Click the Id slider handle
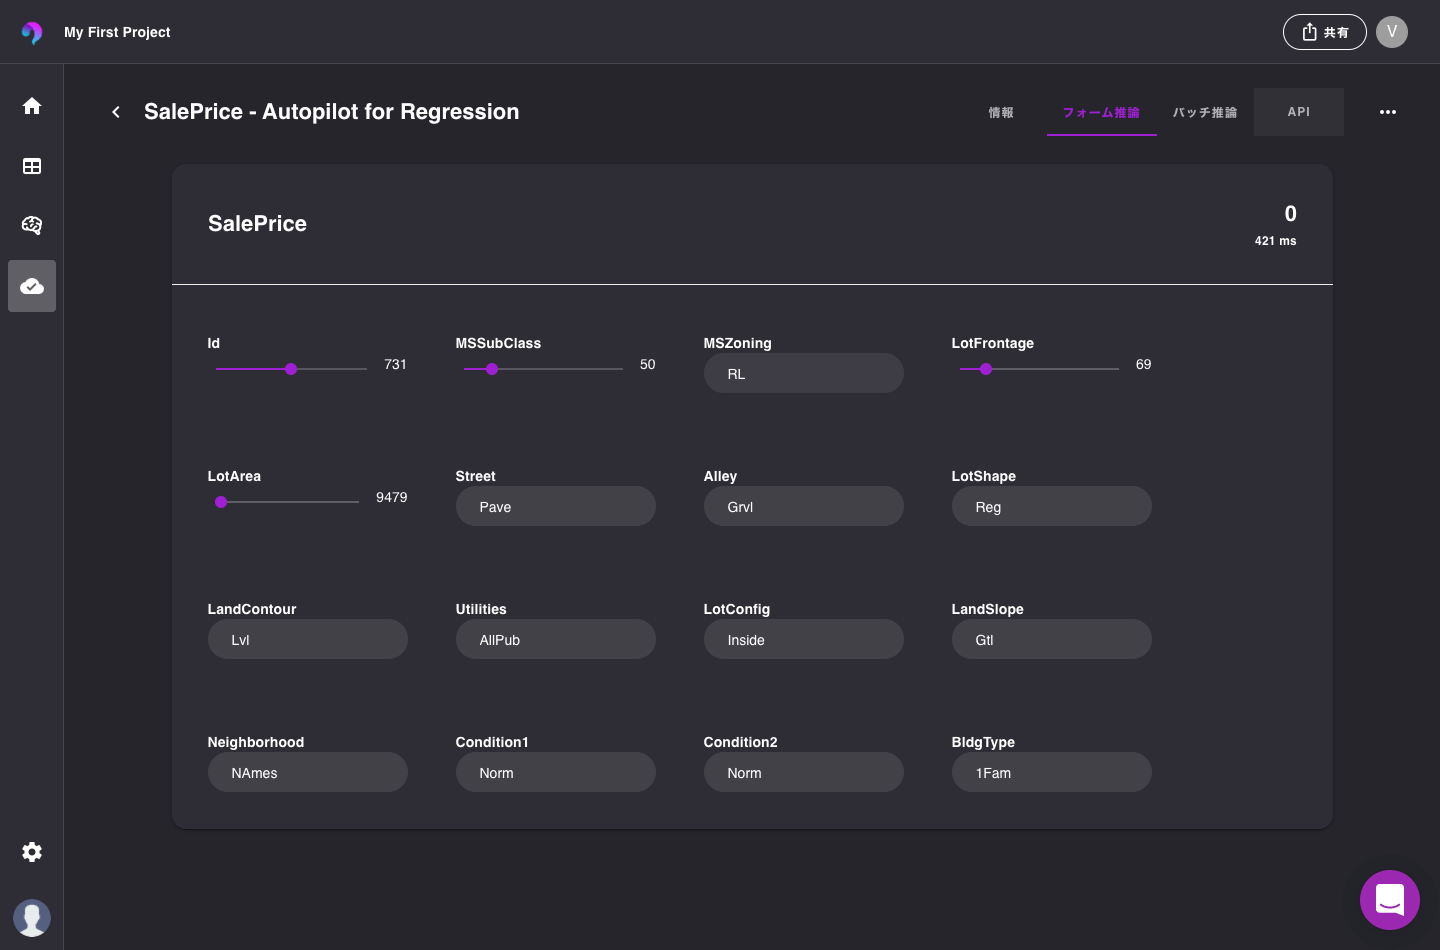 (291, 369)
